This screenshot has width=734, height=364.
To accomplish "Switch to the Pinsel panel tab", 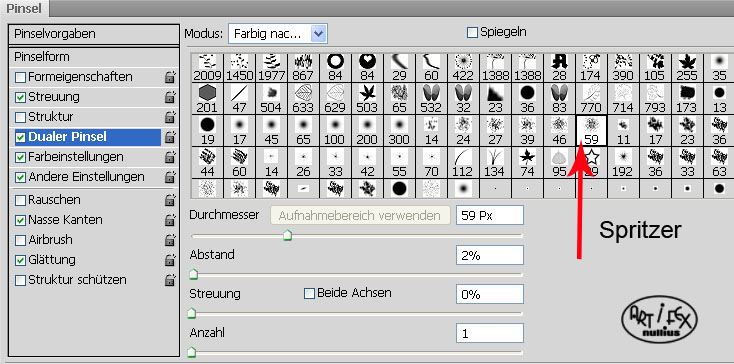I will [x=23, y=8].
